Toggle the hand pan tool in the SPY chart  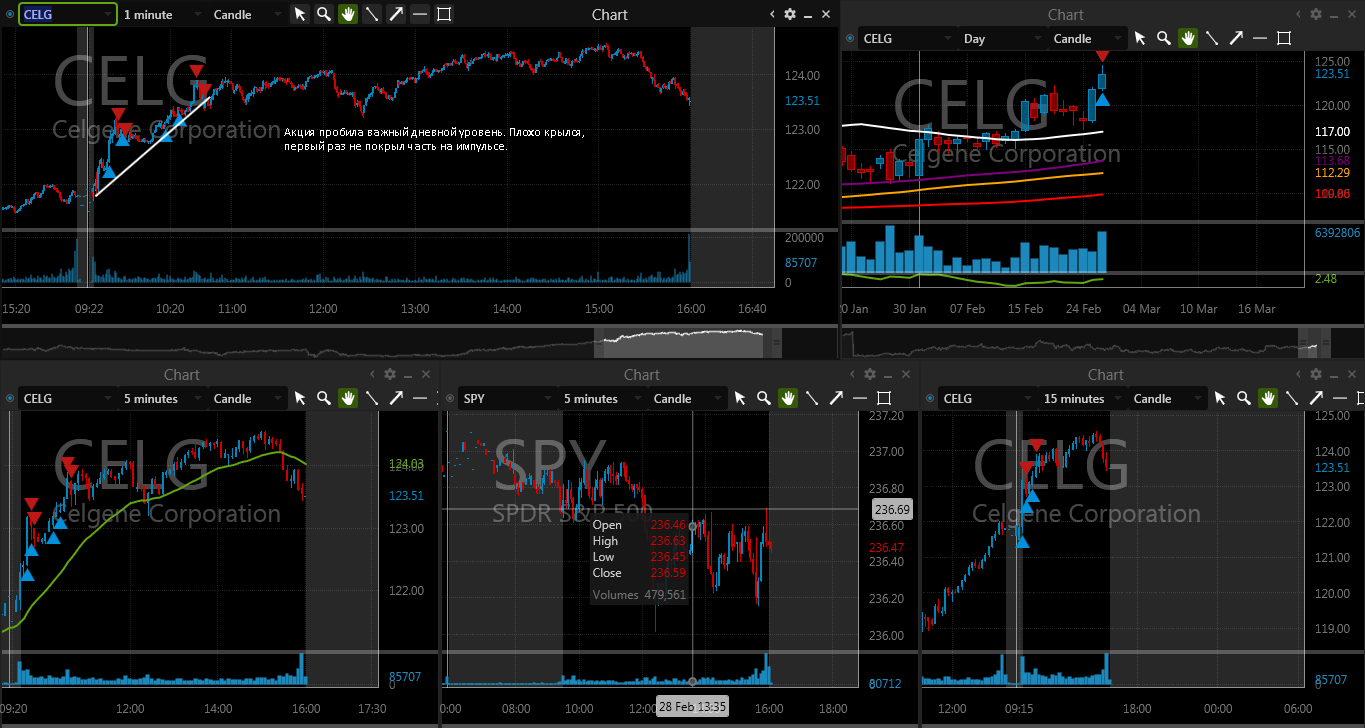tap(788, 398)
